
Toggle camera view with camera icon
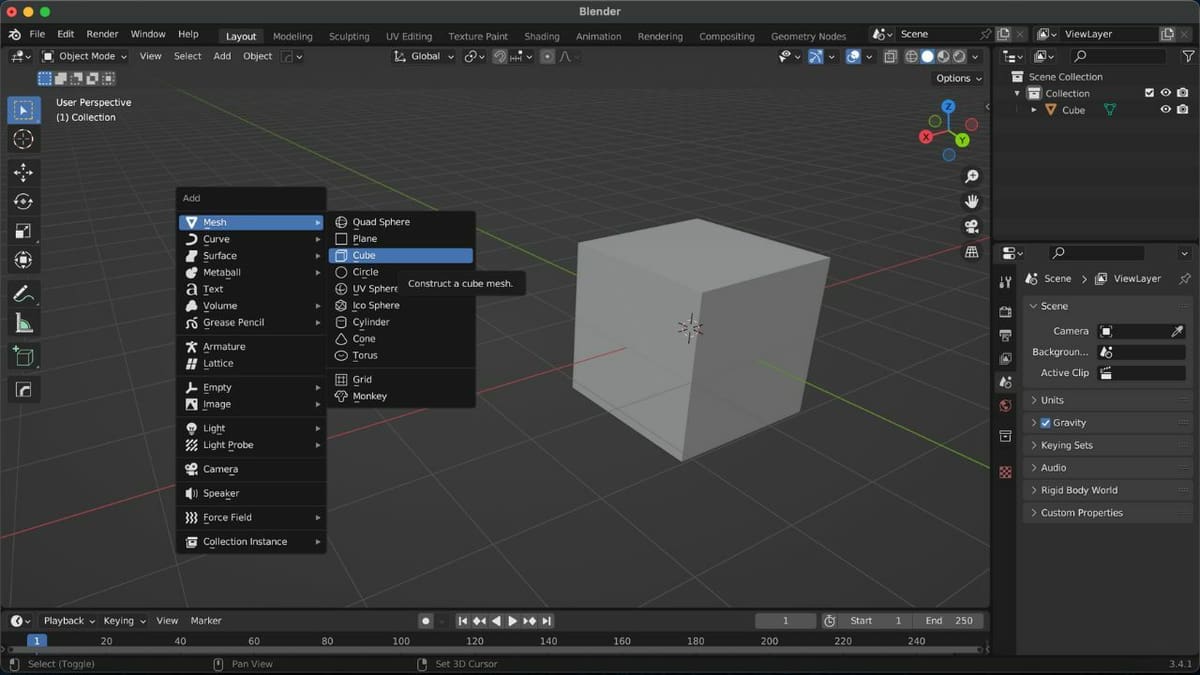(x=971, y=227)
